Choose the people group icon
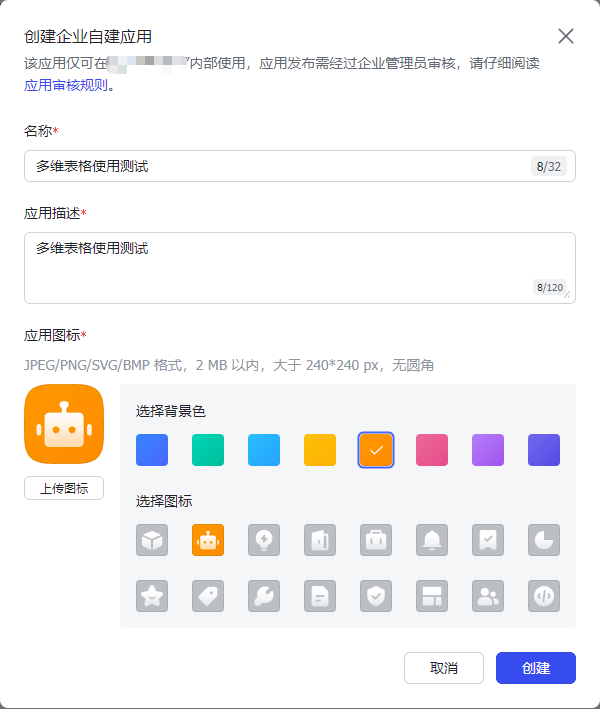 point(488,596)
